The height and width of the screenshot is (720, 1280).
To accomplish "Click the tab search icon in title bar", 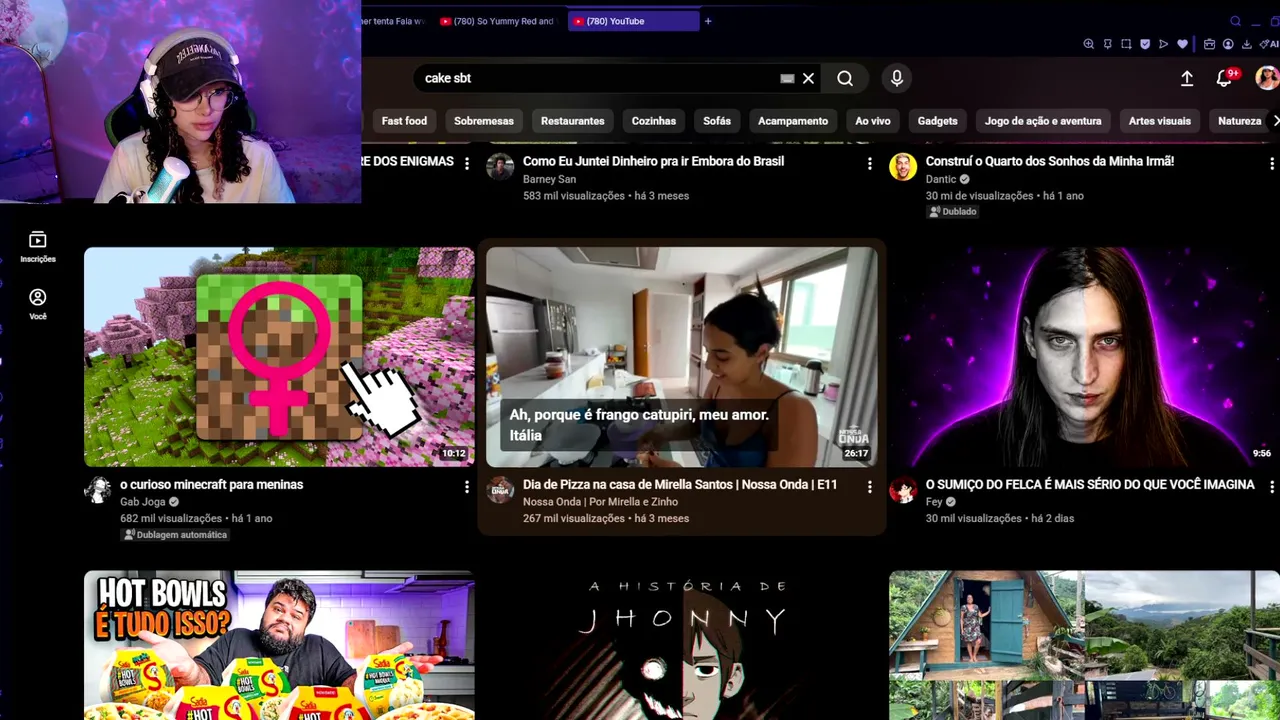I will point(1236,21).
